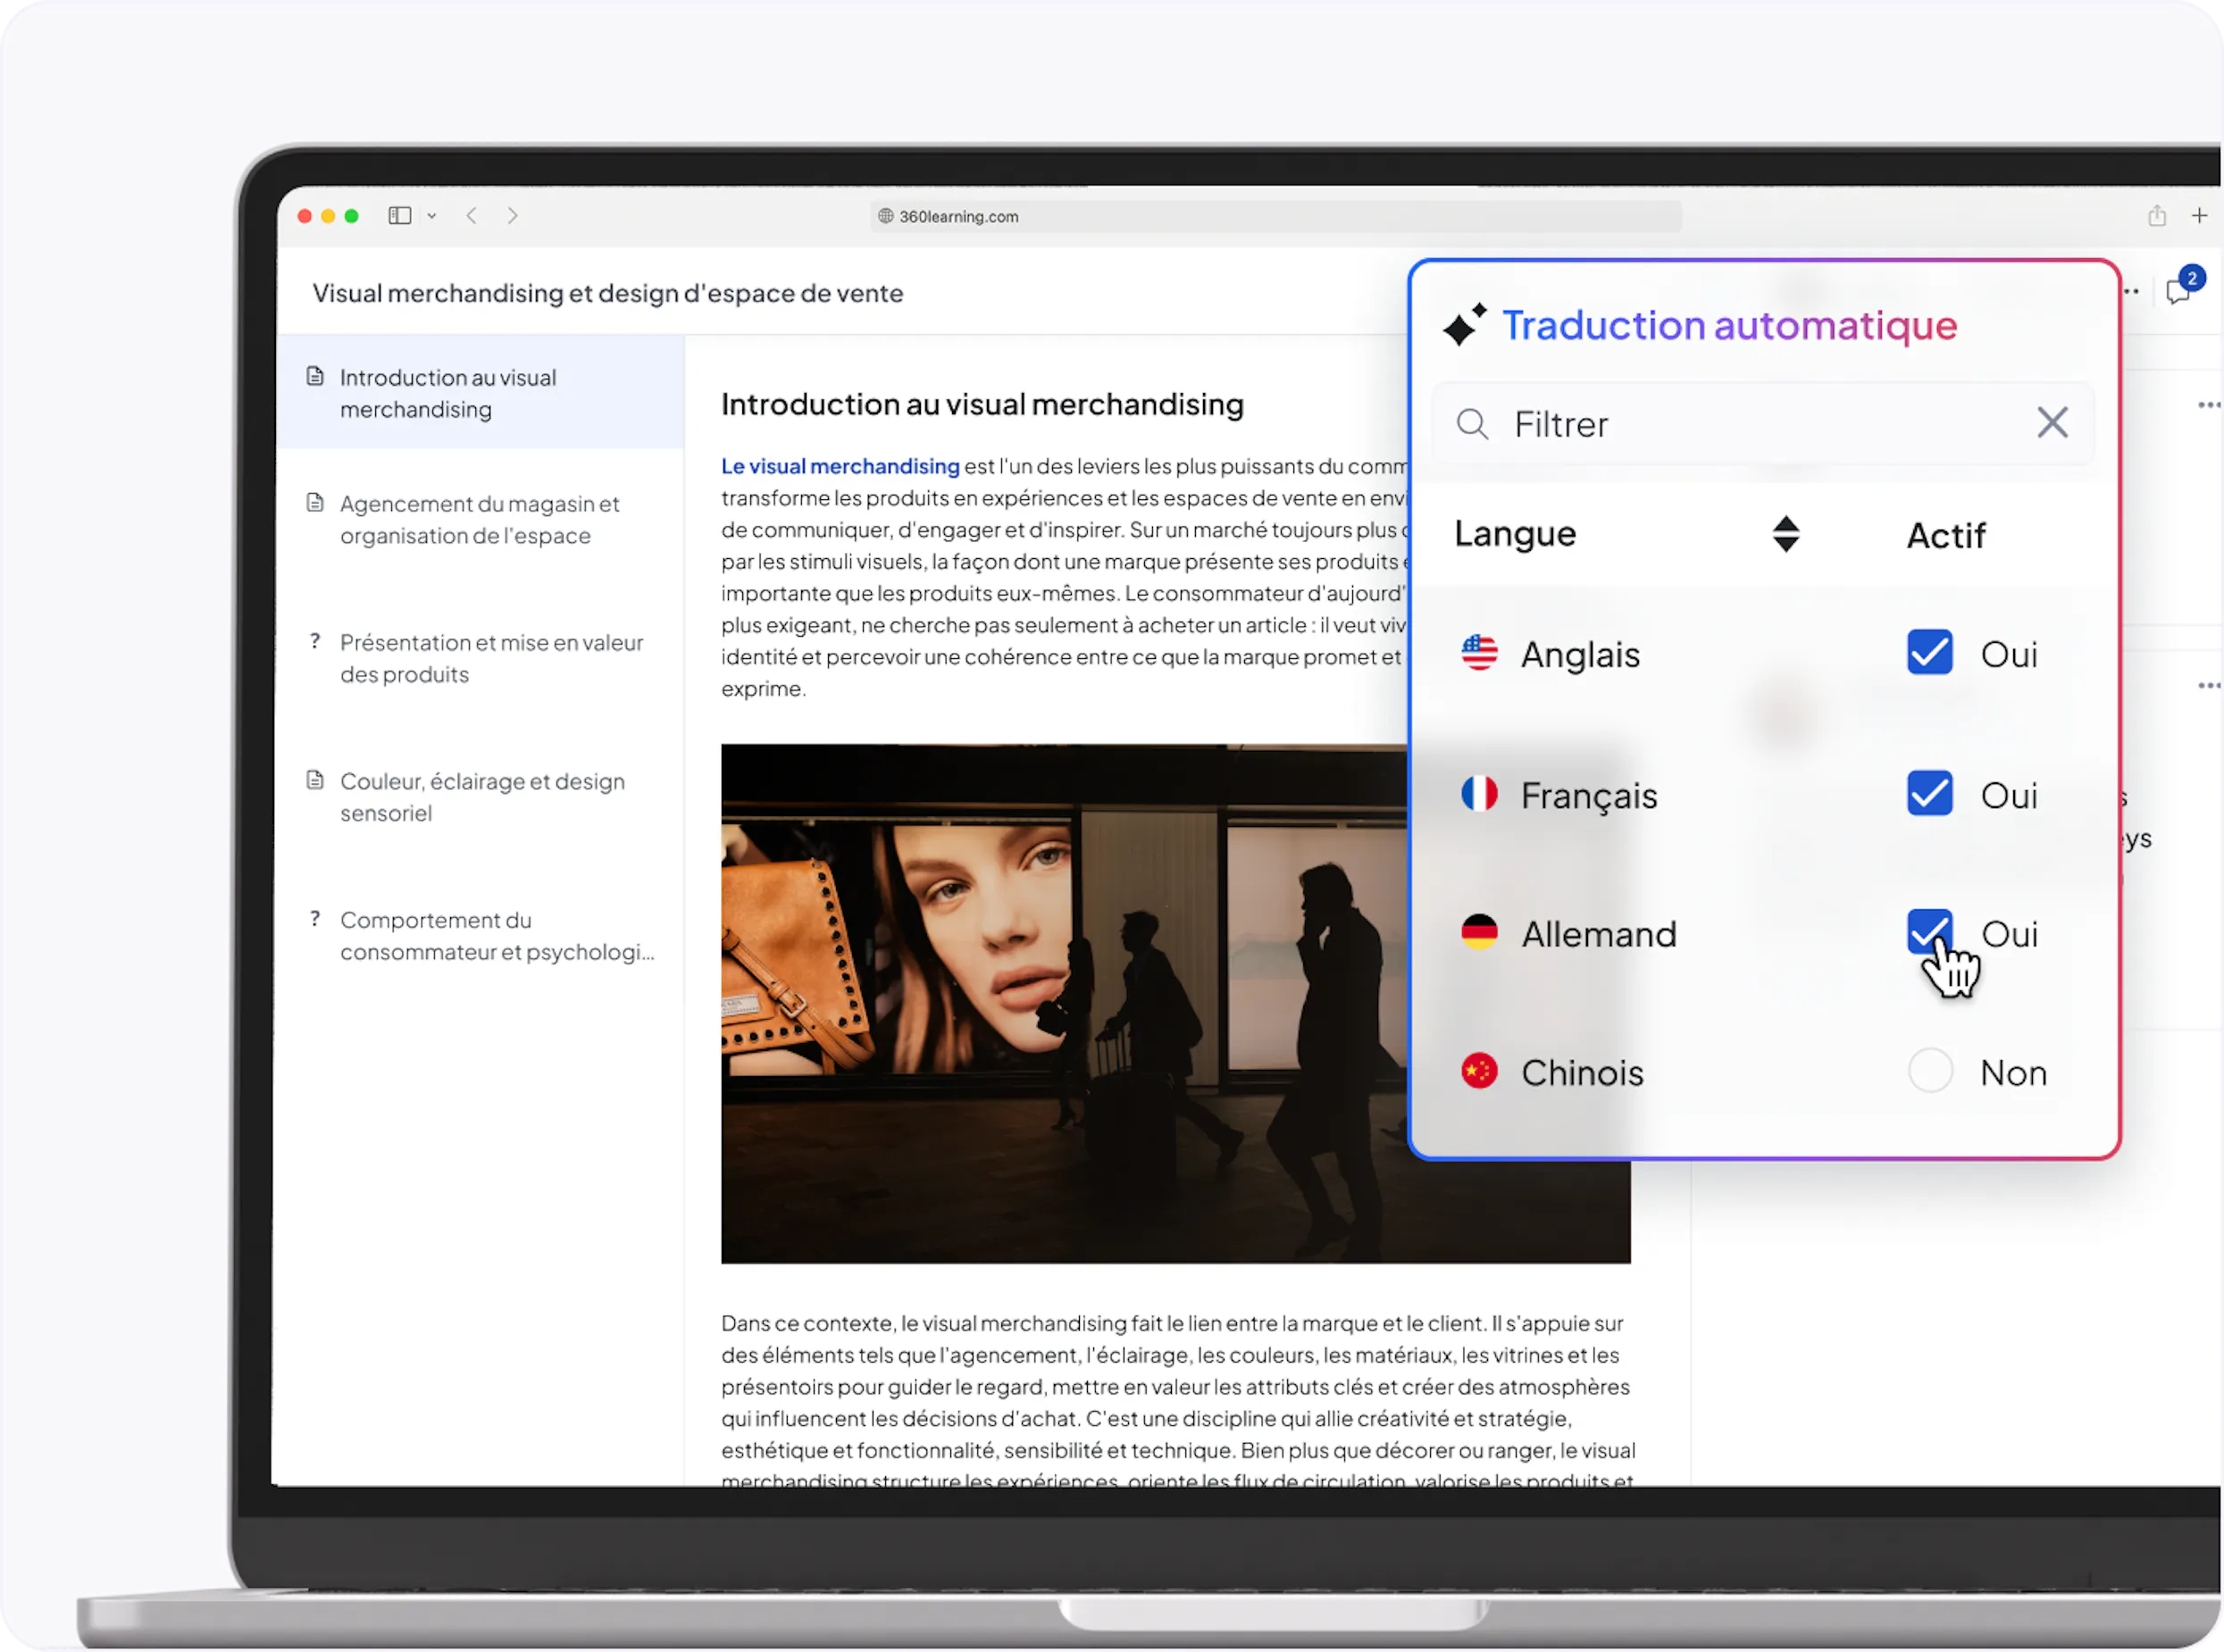The height and width of the screenshot is (1652, 2224).
Task: Go back with the browser back arrow
Action: pos(472,216)
